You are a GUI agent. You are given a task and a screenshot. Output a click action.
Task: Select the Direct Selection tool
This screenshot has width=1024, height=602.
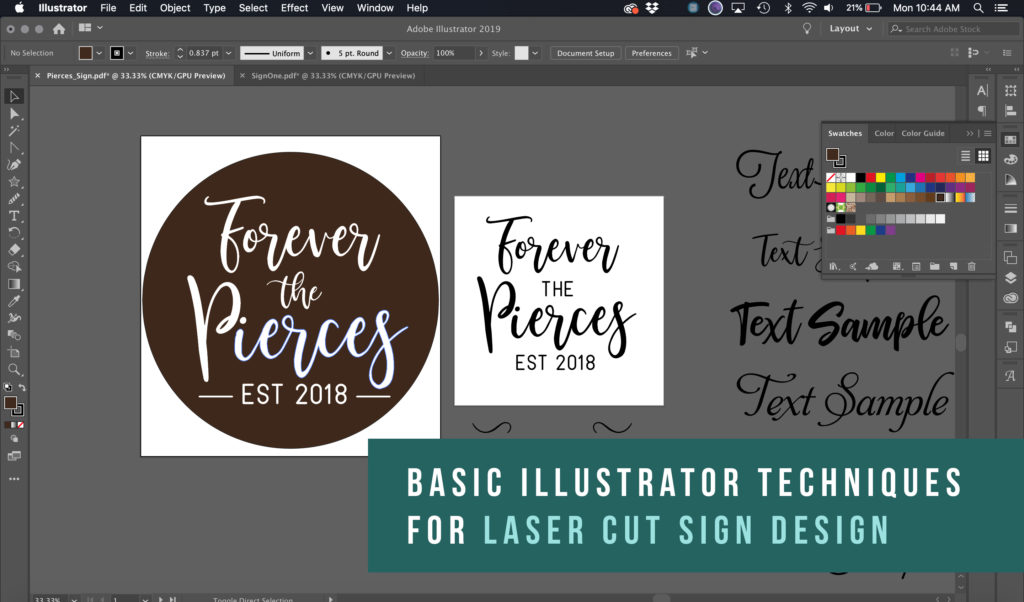(14, 114)
